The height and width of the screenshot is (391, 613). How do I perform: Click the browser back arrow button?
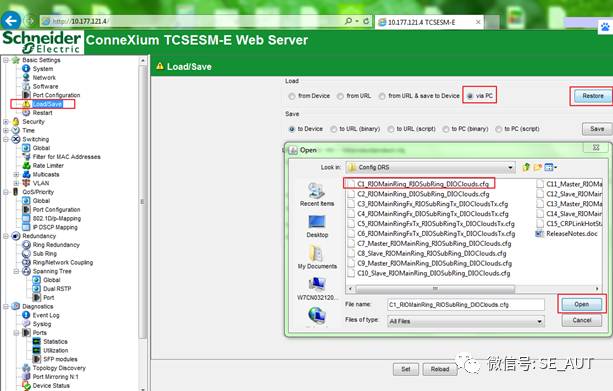tap(11, 21)
